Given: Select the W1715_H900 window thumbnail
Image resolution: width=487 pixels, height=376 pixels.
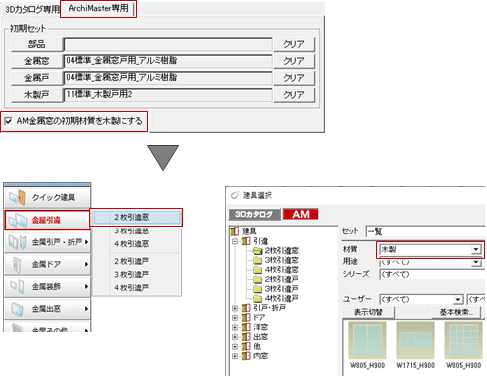Looking at the screenshot, I should click(415, 340).
